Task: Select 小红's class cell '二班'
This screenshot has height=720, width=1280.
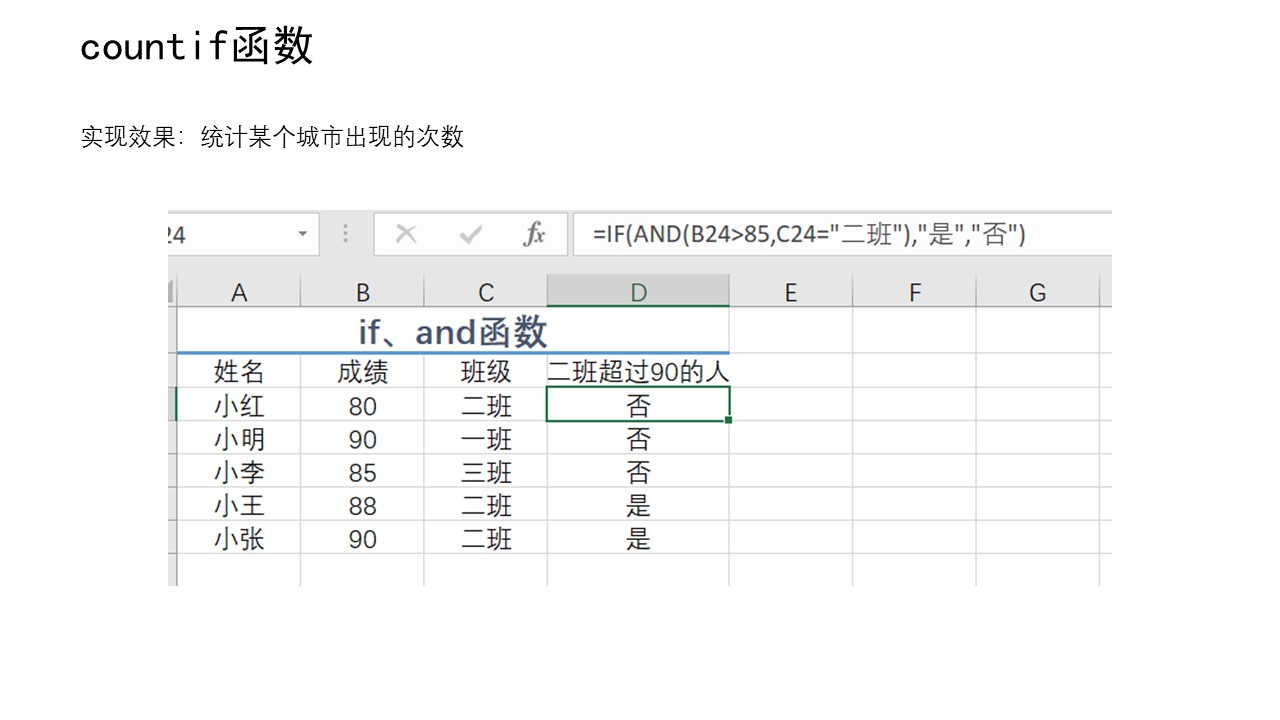Action: pos(486,405)
